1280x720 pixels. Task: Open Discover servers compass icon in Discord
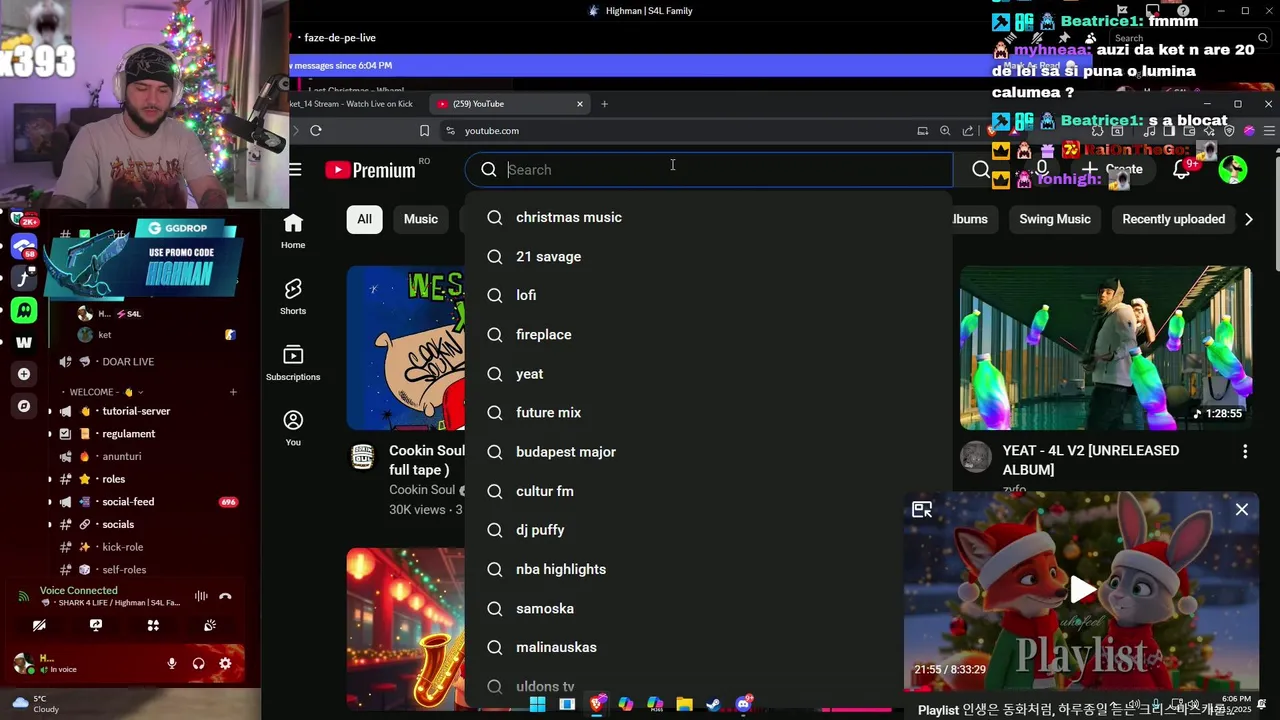(x=24, y=406)
